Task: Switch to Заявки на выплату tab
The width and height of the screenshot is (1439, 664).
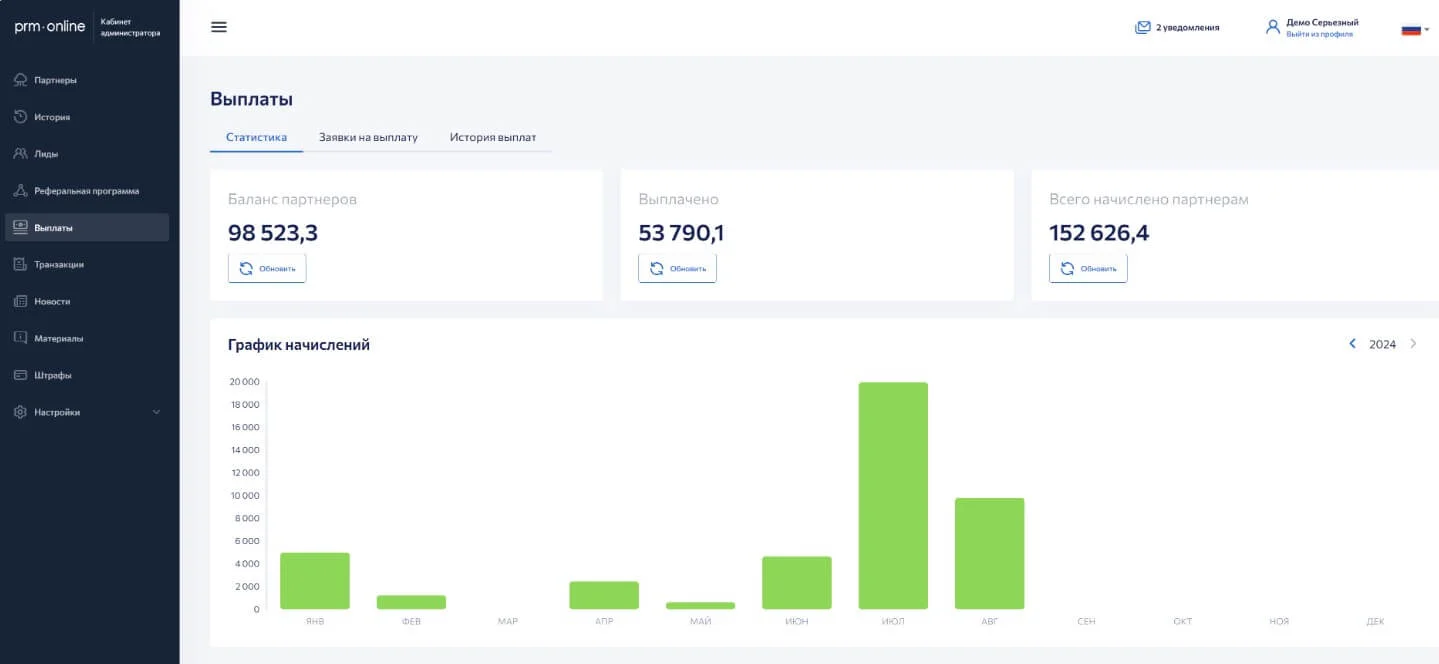Action: click(x=368, y=137)
